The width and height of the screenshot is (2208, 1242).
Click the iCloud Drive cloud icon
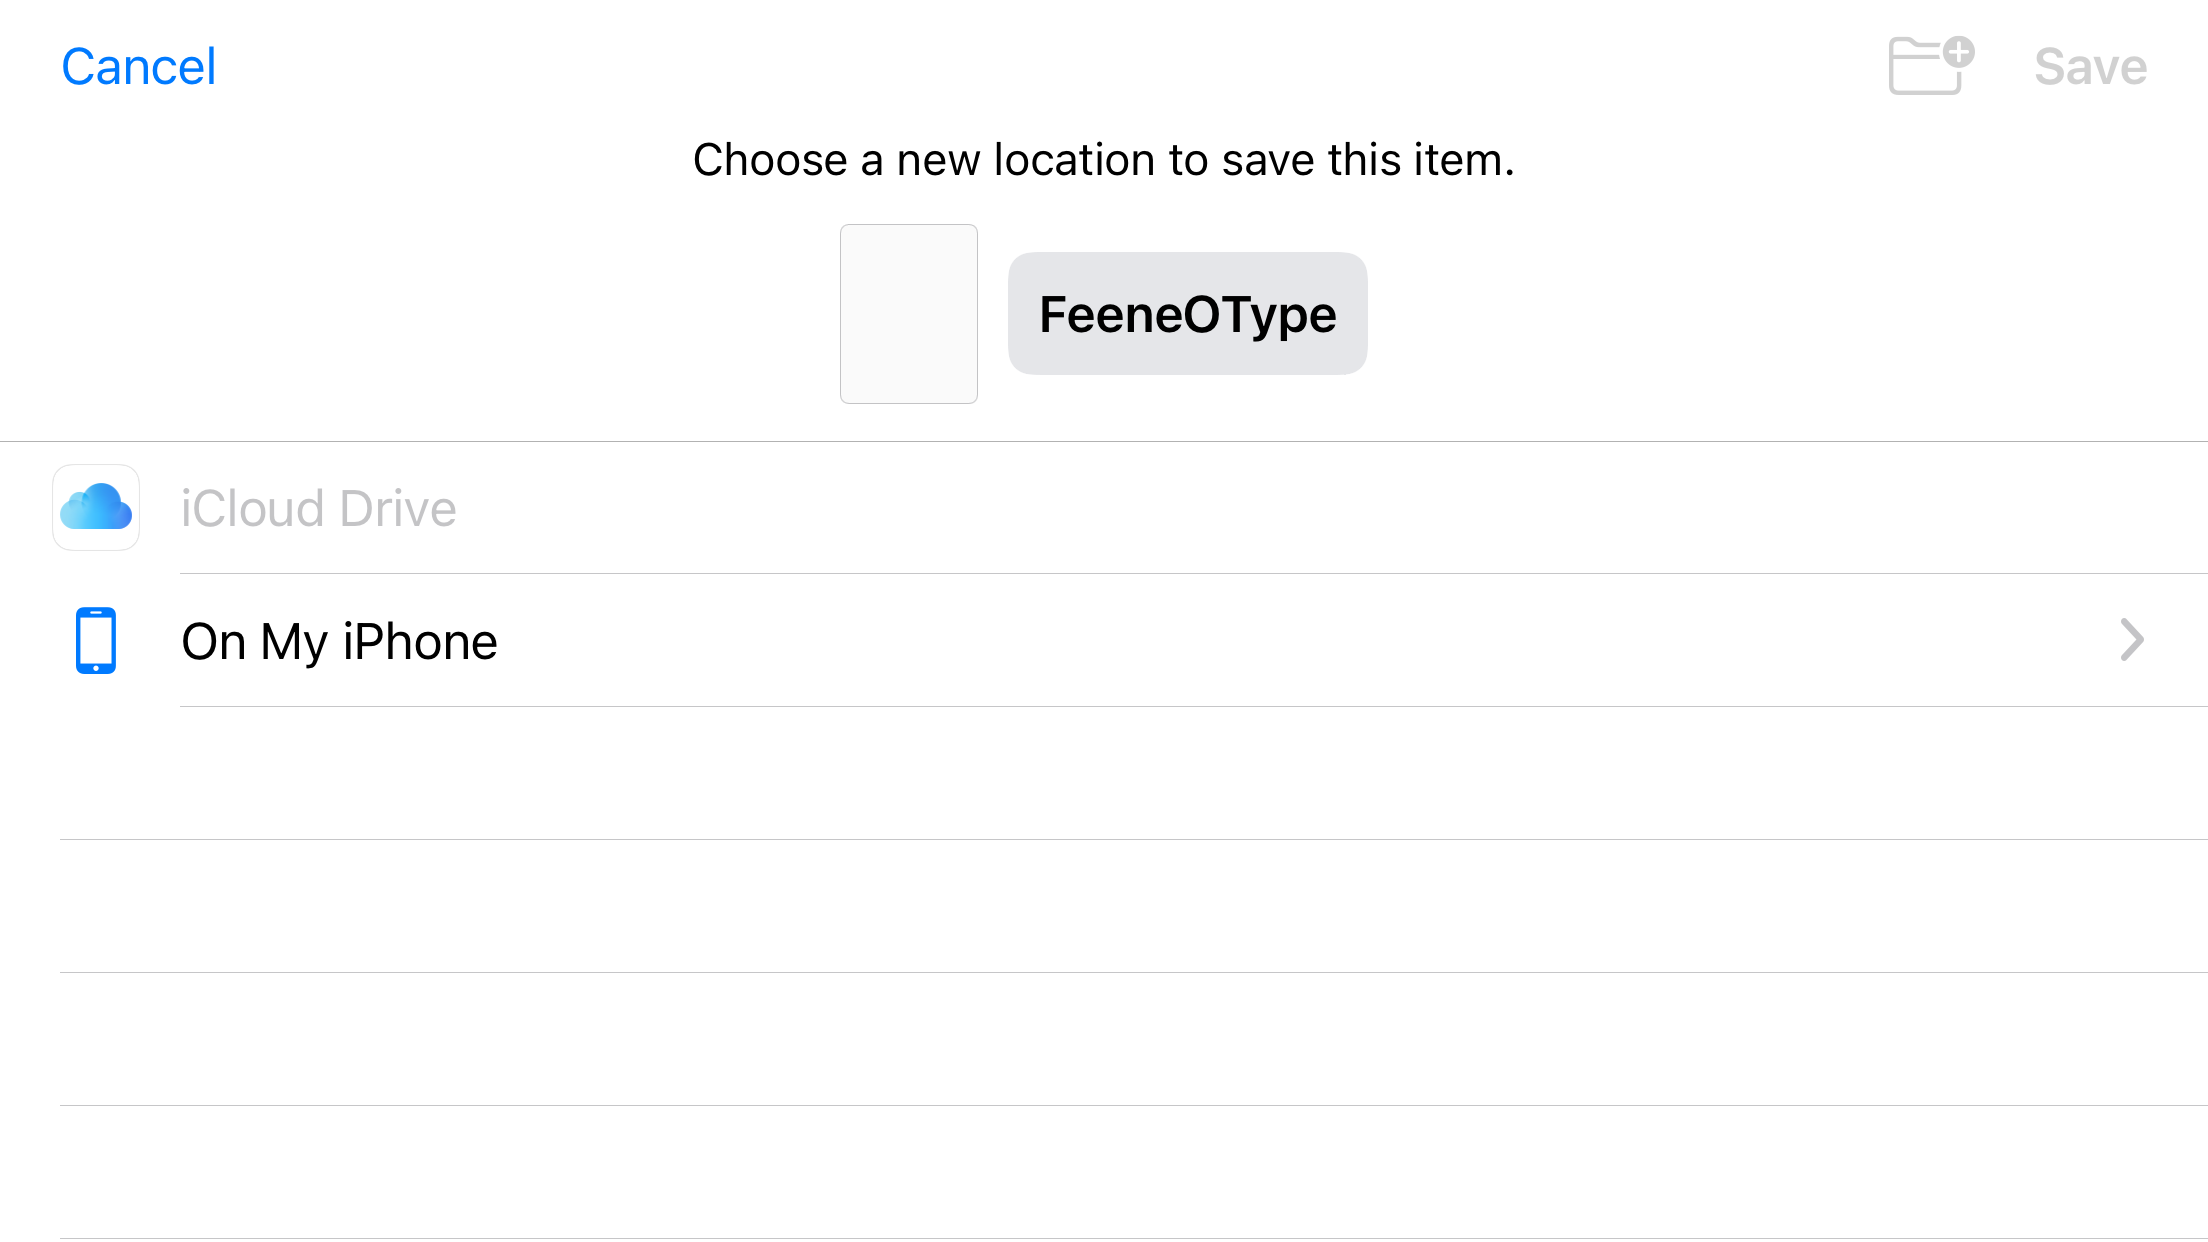coord(96,507)
